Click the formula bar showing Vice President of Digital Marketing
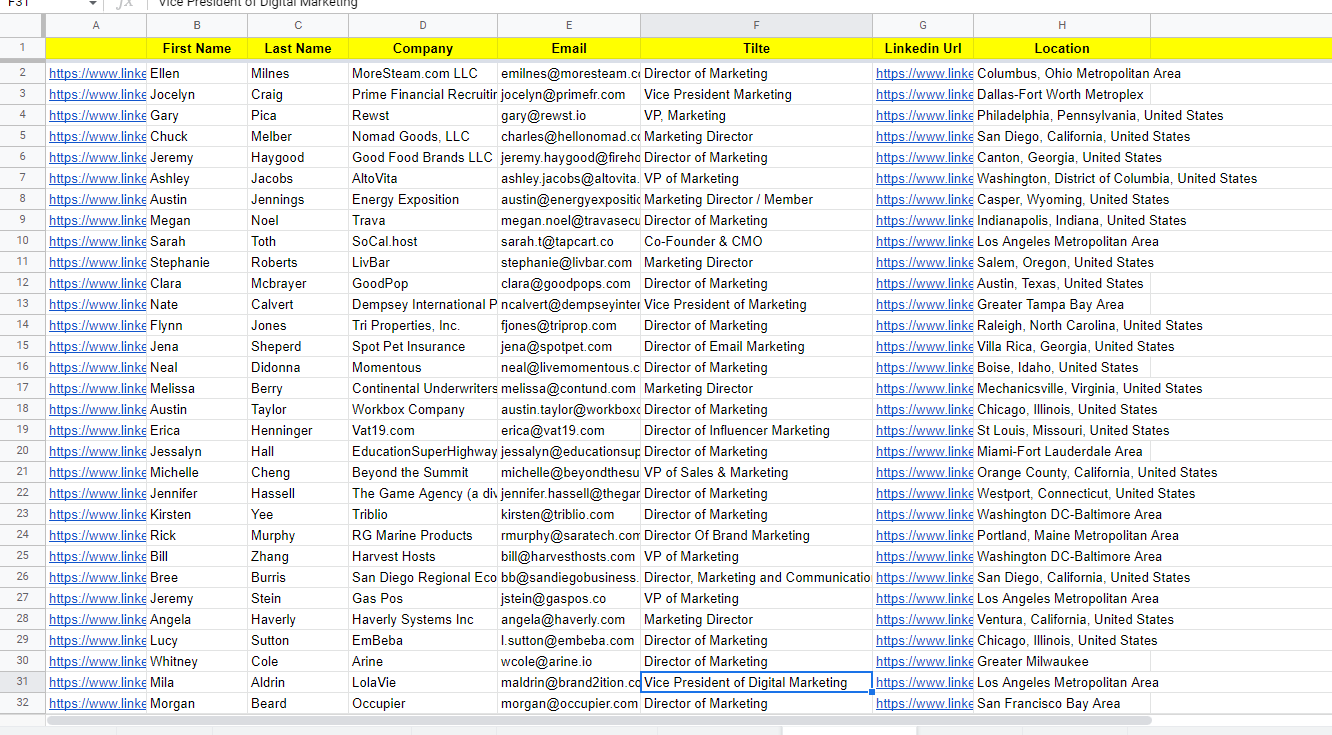This screenshot has width=1332, height=735. click(x=740, y=4)
